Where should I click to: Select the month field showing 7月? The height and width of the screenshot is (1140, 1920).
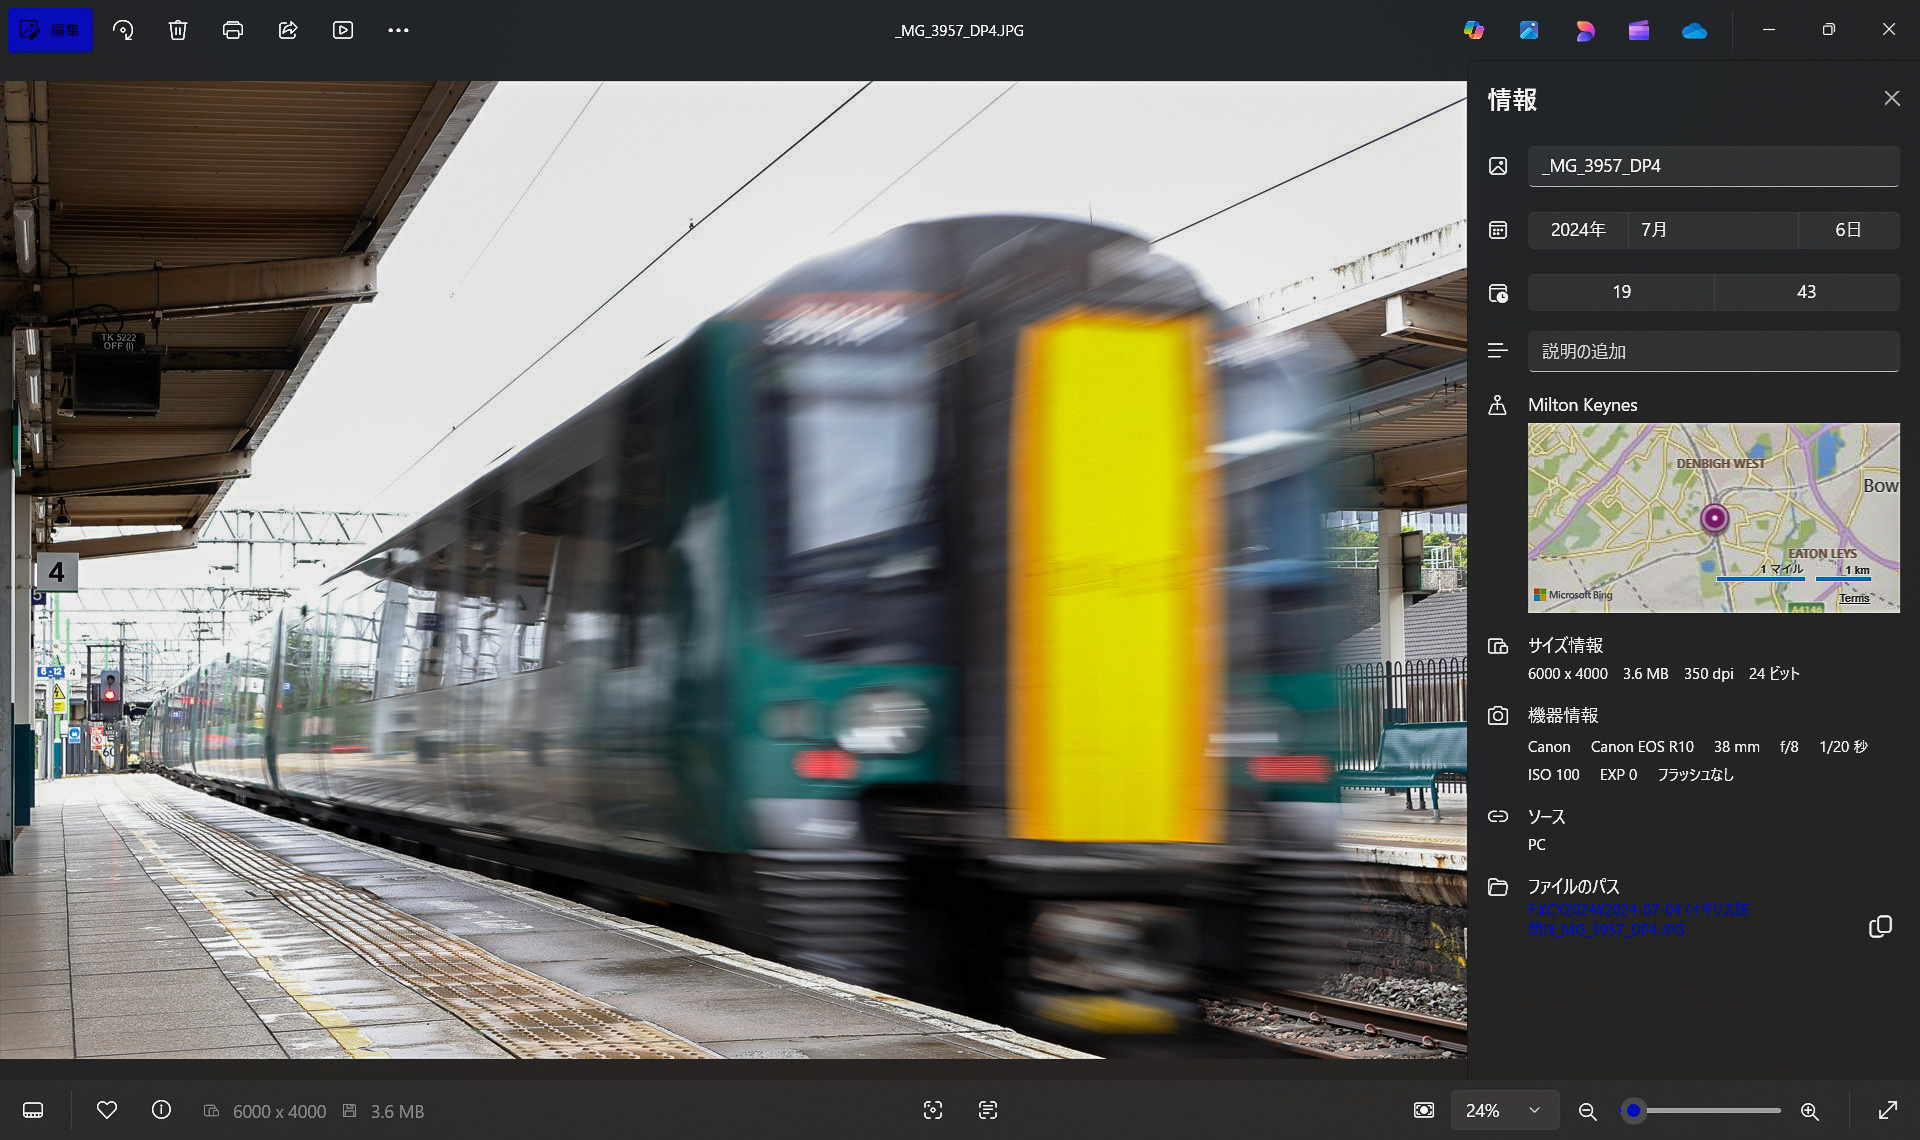coord(1712,230)
